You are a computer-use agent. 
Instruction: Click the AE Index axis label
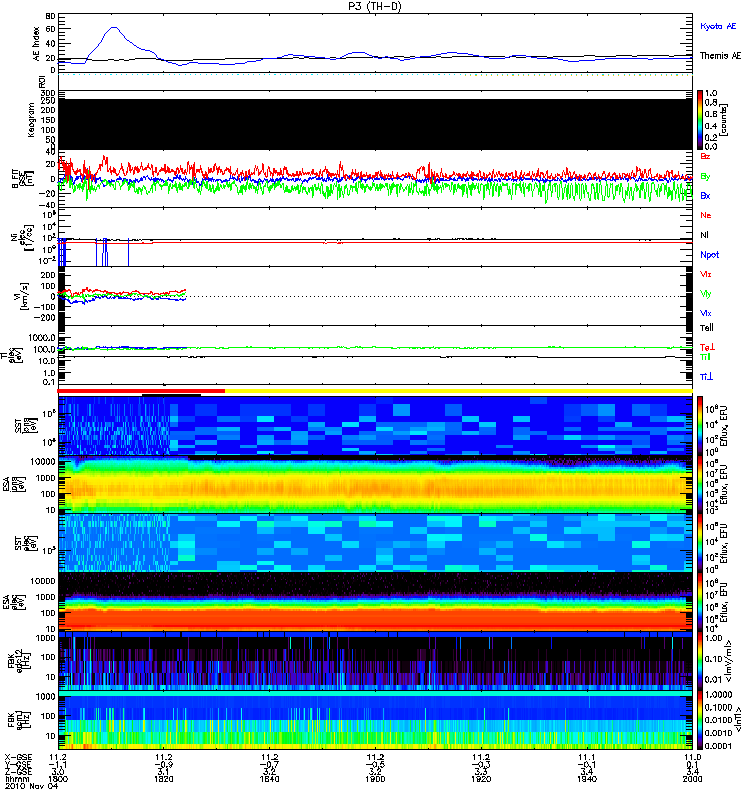pyautogui.click(x=36, y=43)
